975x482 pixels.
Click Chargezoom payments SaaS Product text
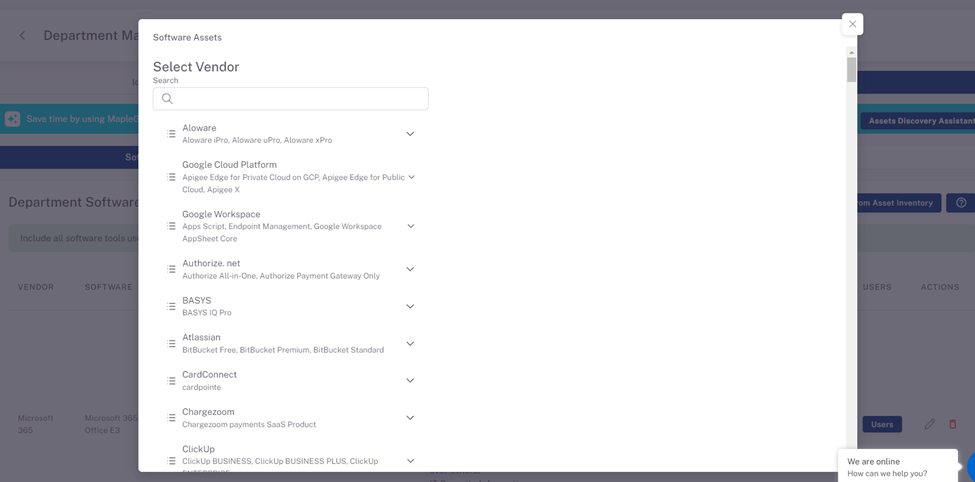pyautogui.click(x=249, y=424)
